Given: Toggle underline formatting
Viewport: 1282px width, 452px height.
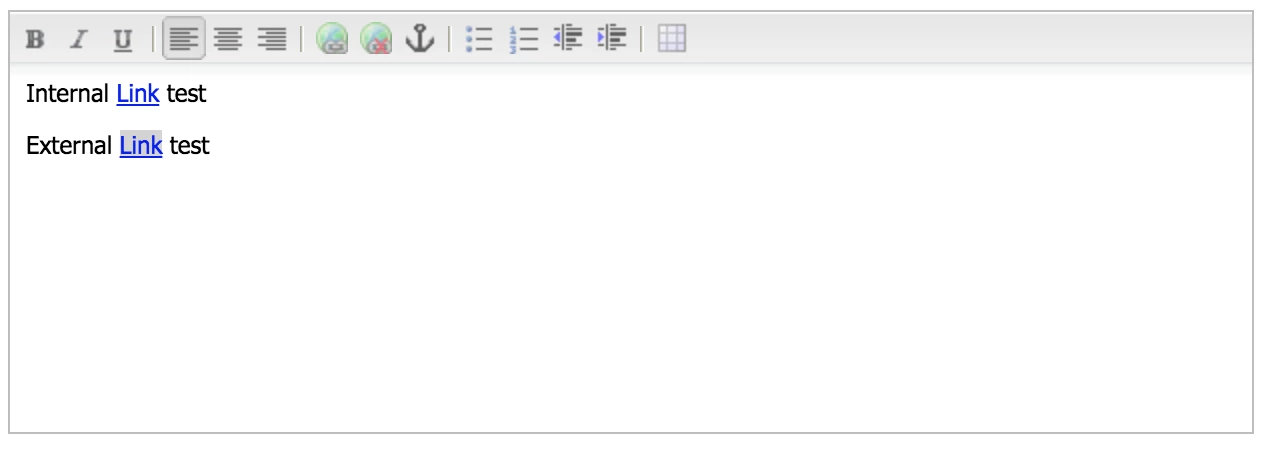Looking at the screenshot, I should 123,40.
